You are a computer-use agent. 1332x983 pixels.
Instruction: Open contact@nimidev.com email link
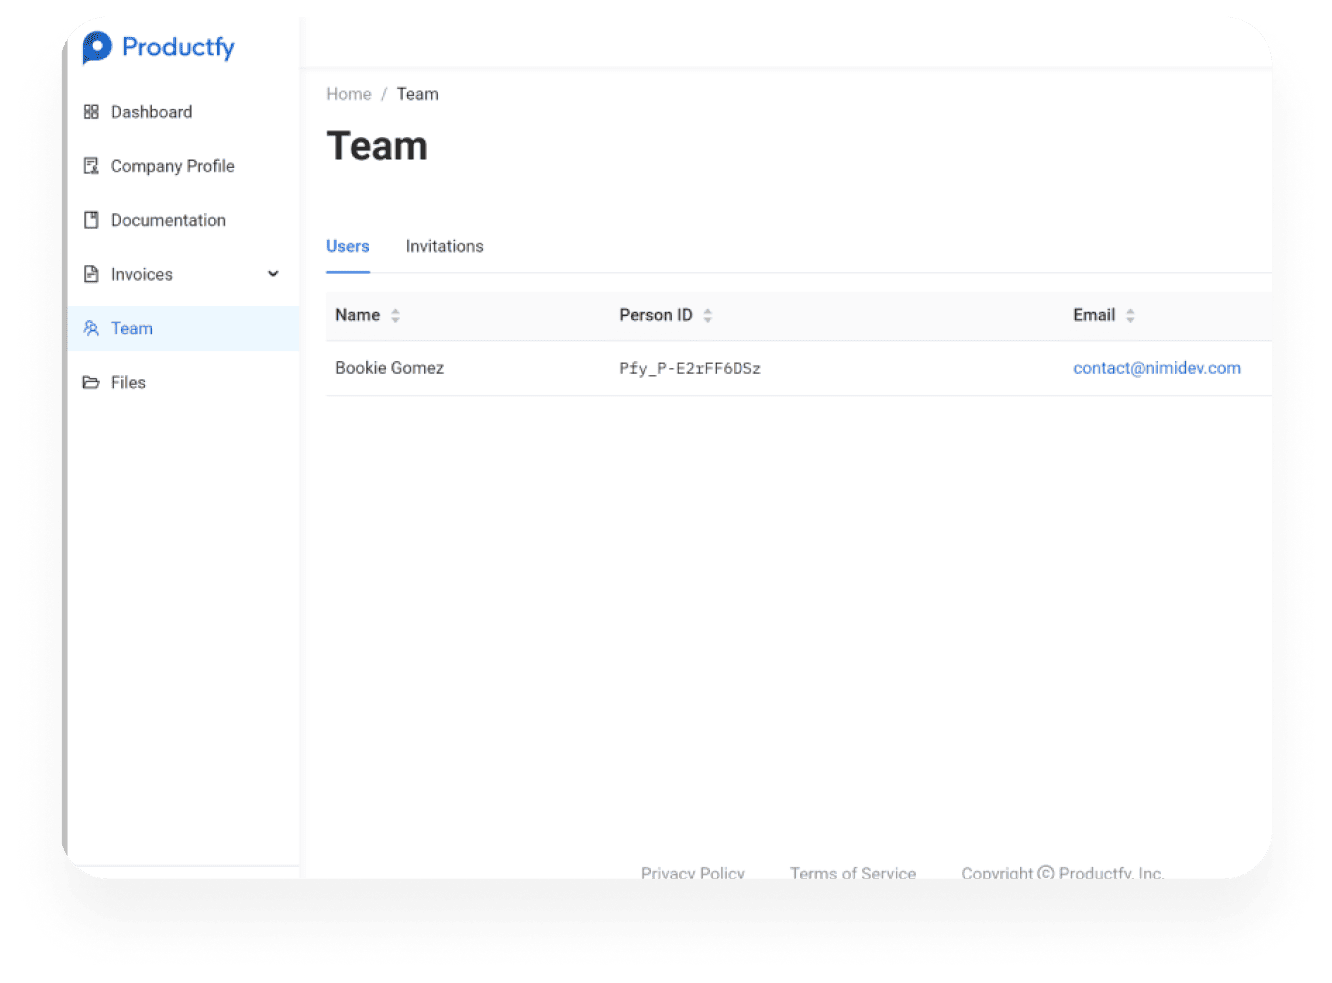1157,368
